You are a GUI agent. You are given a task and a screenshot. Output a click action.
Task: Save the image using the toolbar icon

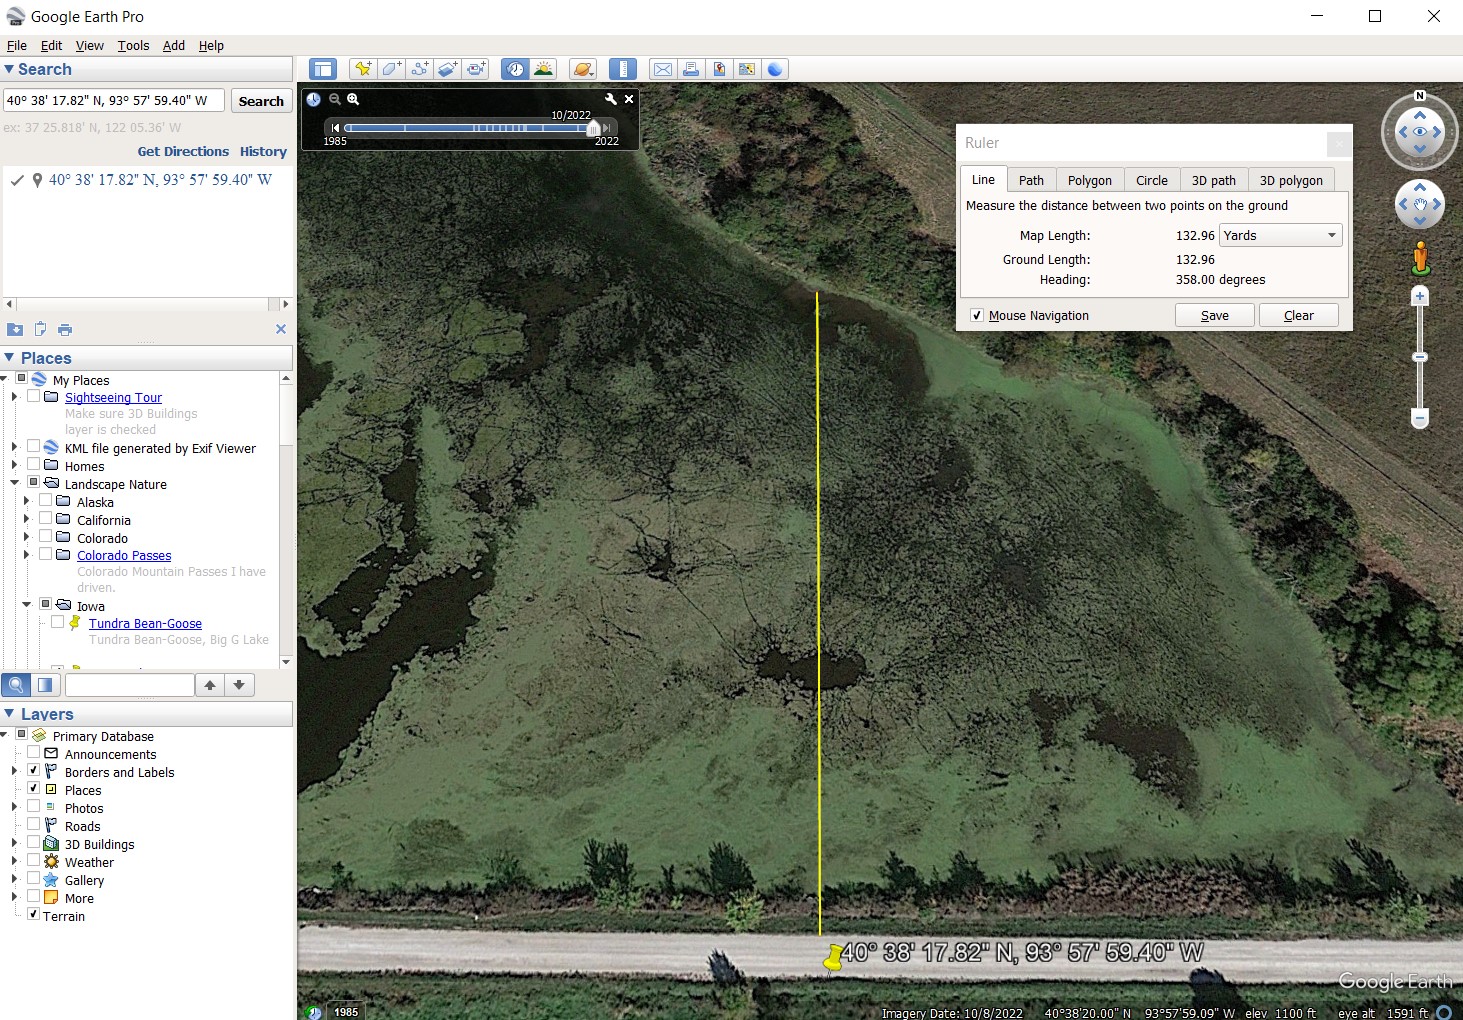pyautogui.click(x=718, y=69)
